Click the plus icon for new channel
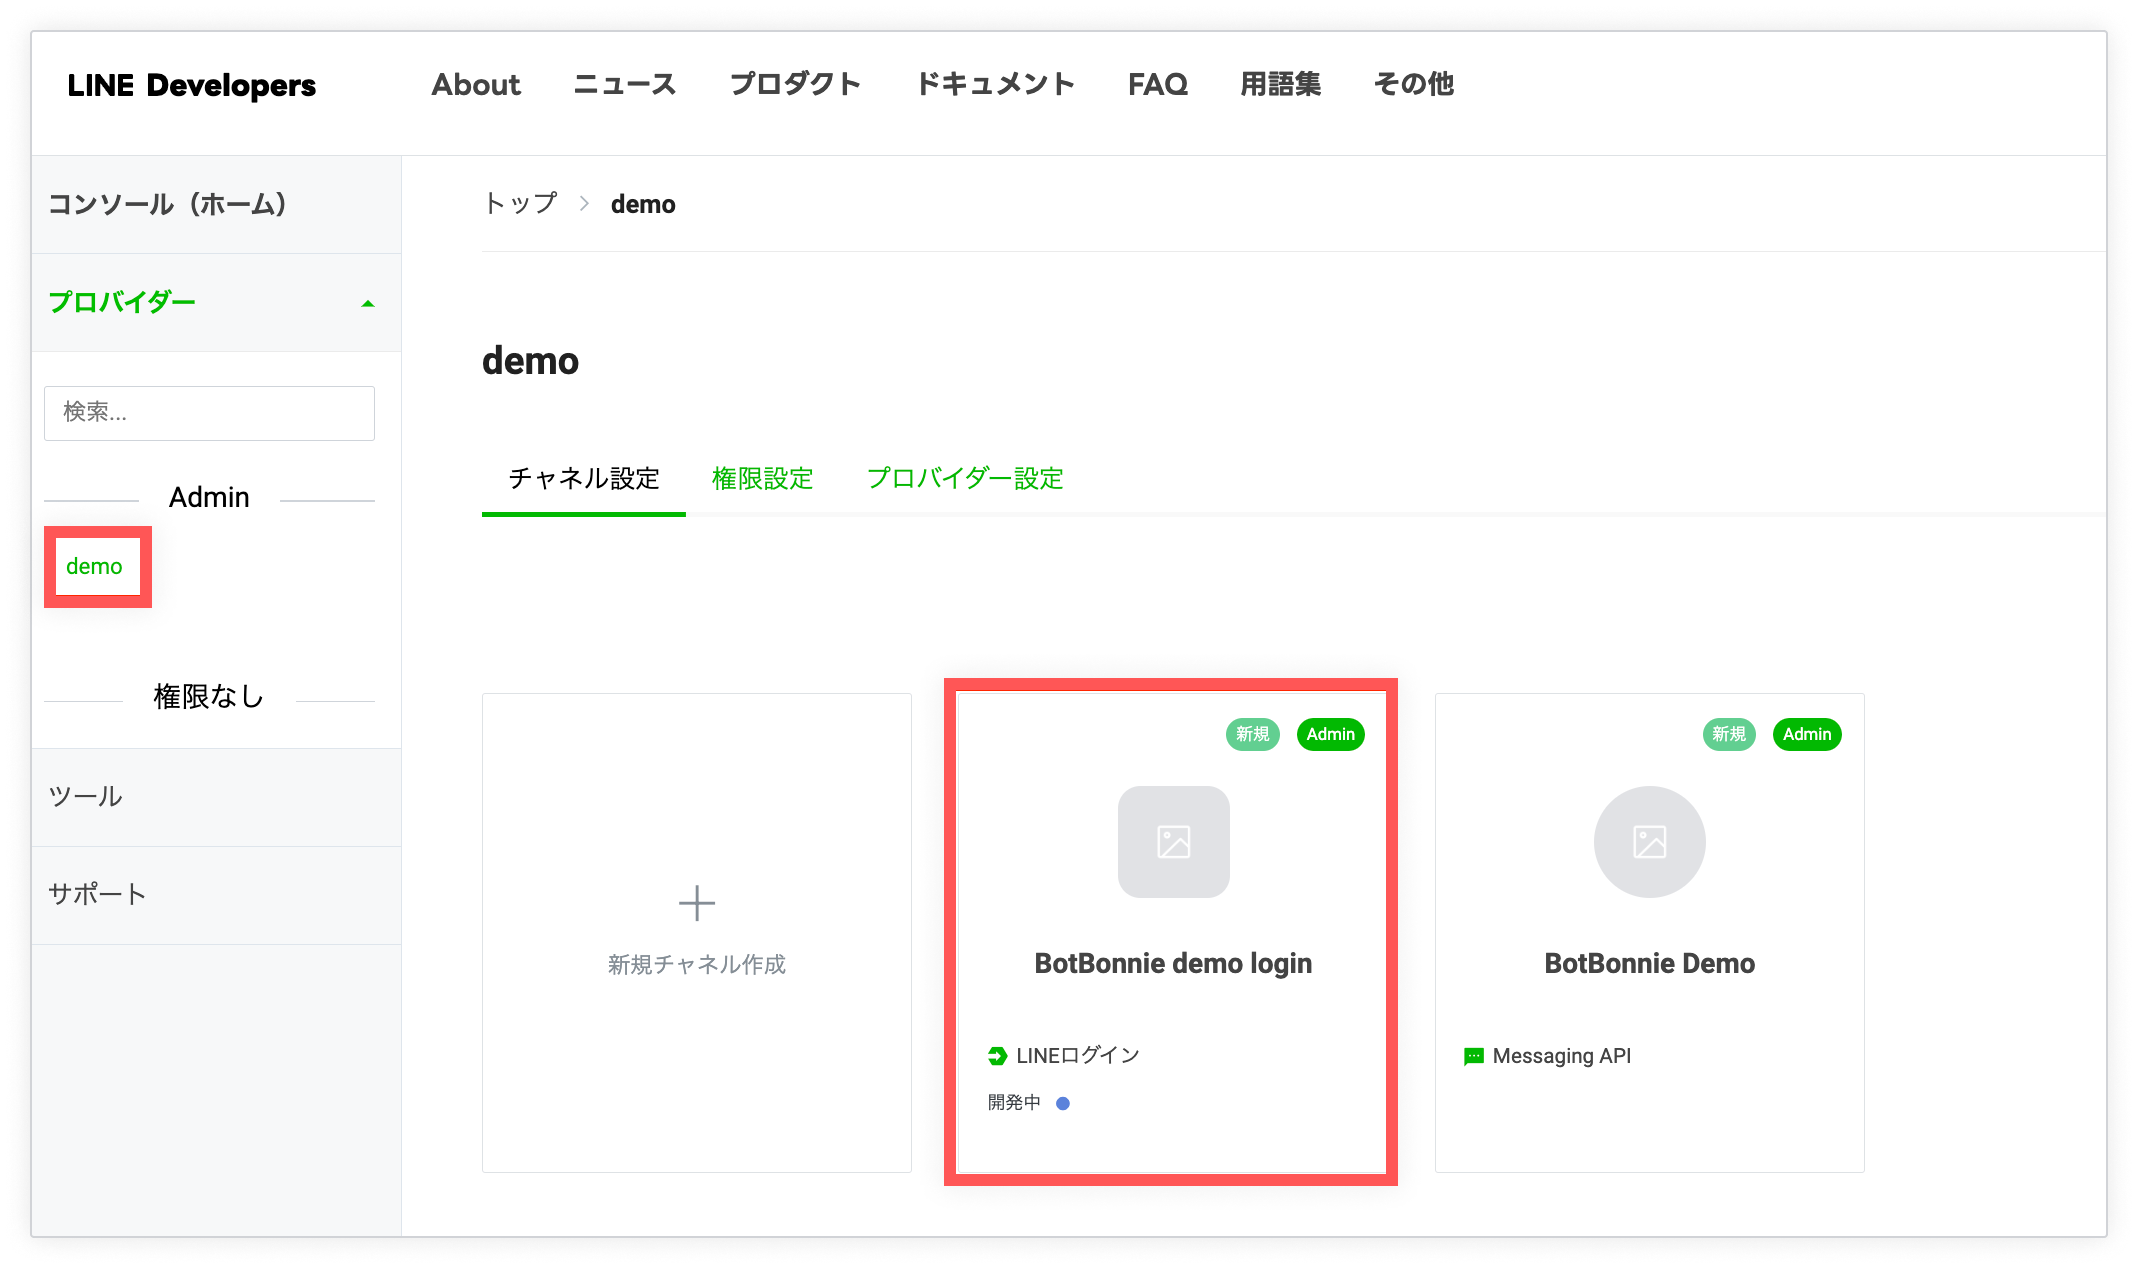The width and height of the screenshot is (2138, 1268). tap(697, 903)
